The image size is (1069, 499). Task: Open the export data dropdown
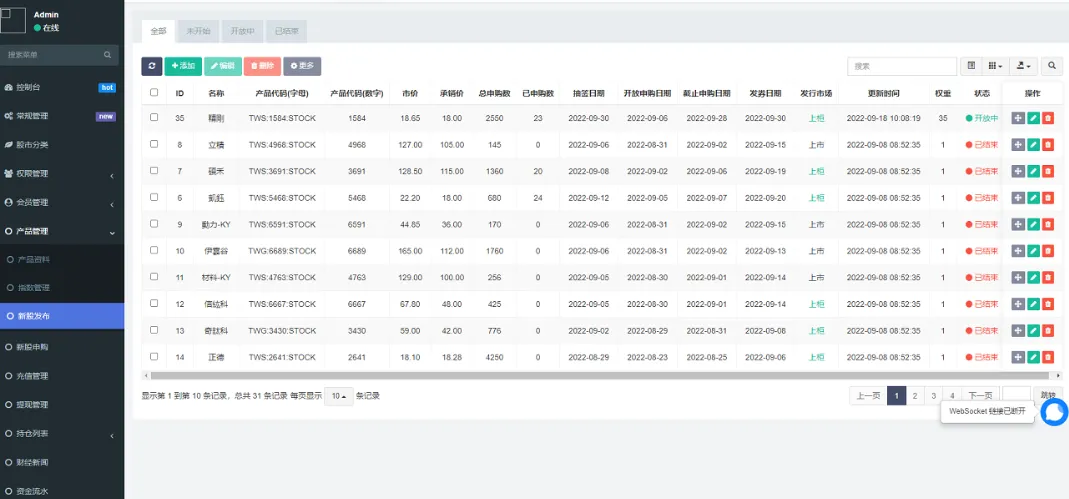click(1023, 66)
